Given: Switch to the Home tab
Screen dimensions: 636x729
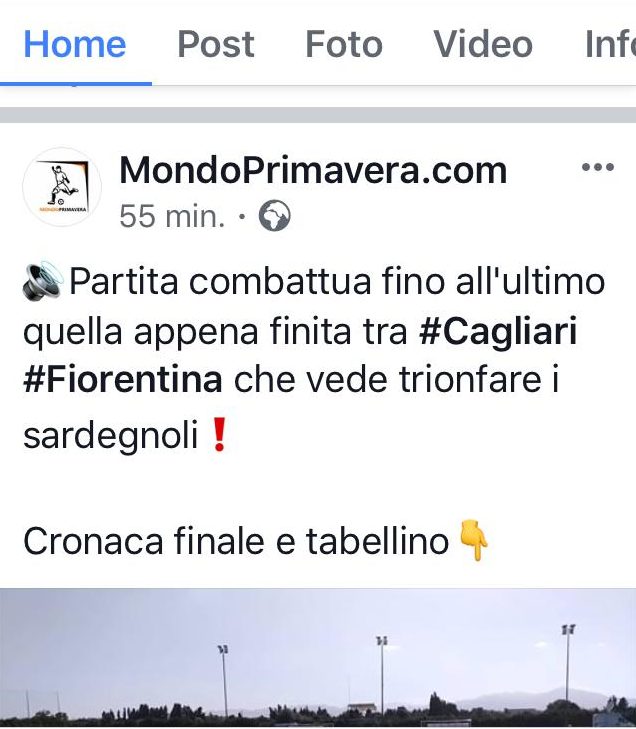Looking at the screenshot, I should pos(75,45).
